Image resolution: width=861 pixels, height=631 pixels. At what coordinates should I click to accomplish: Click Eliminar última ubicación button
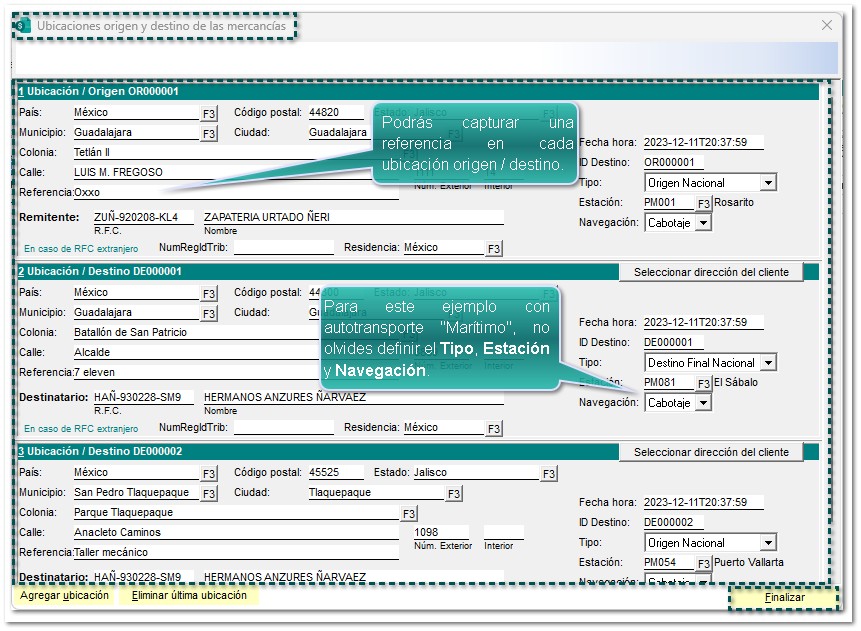[x=189, y=596]
